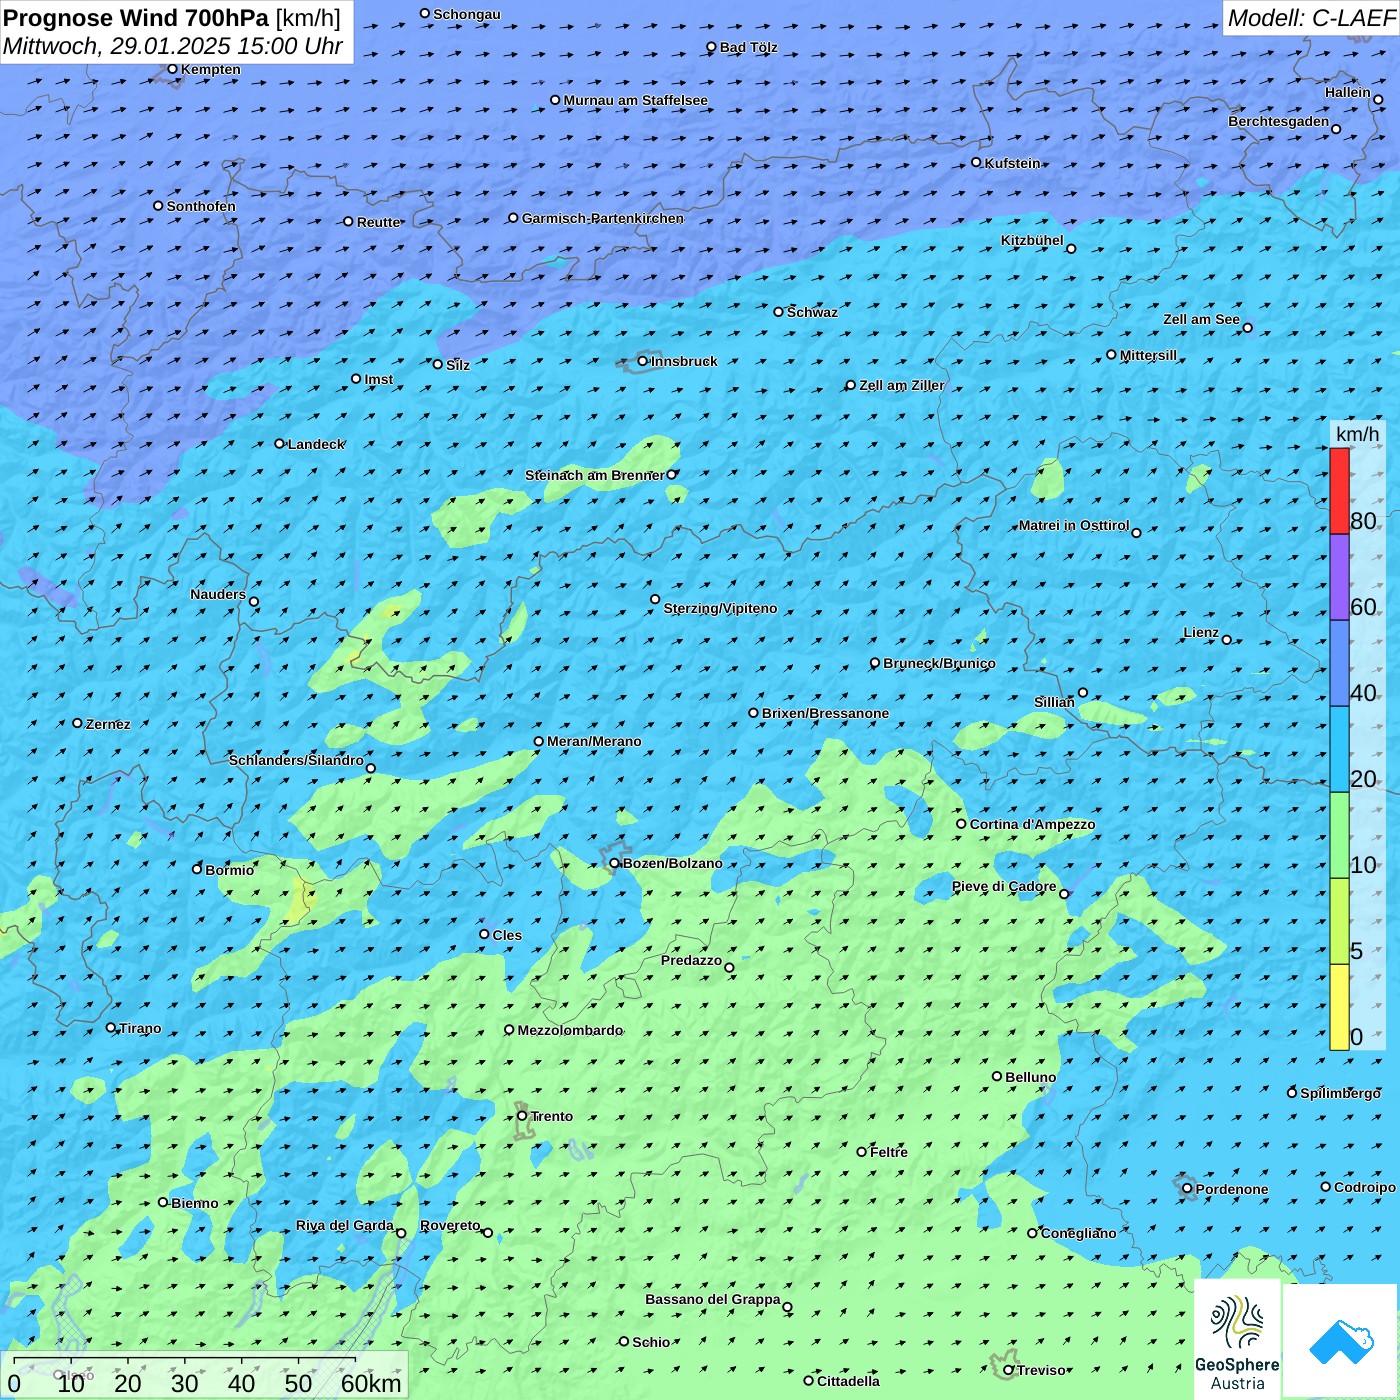Click the 'Zell am See' label

coord(1201,319)
